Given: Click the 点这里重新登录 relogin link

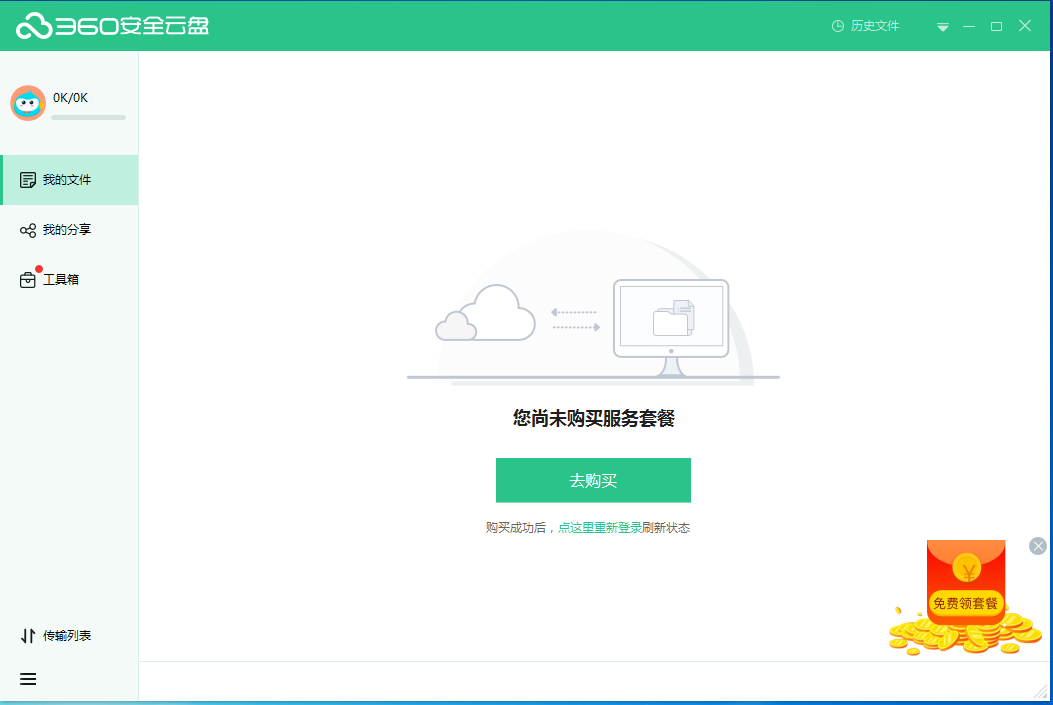Looking at the screenshot, I should coord(601,527).
